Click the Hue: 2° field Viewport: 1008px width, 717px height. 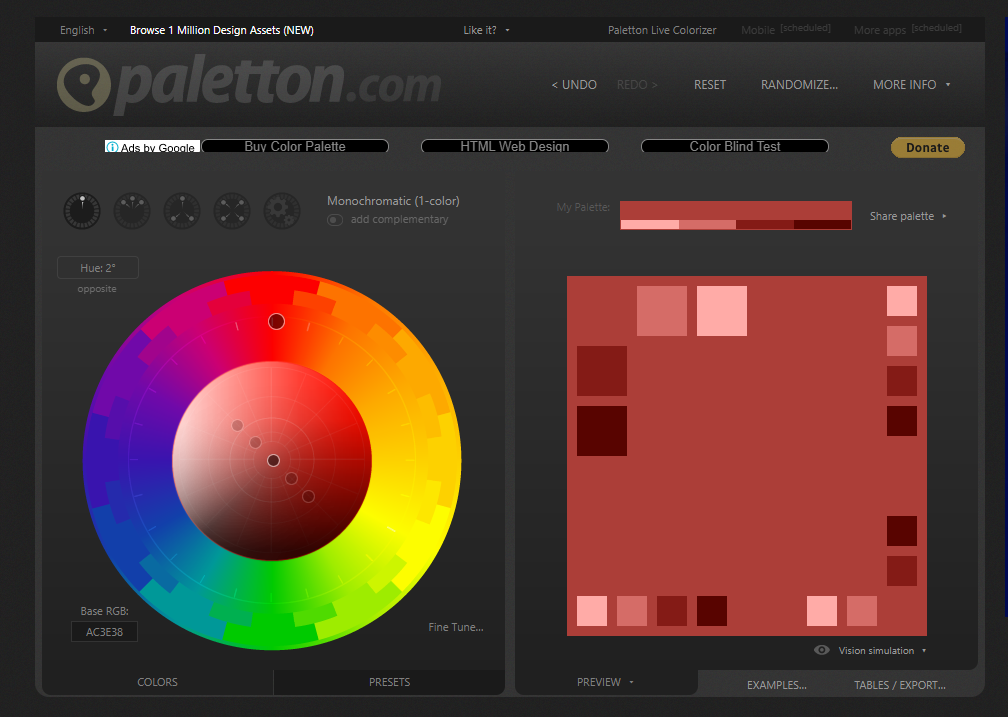(98, 268)
